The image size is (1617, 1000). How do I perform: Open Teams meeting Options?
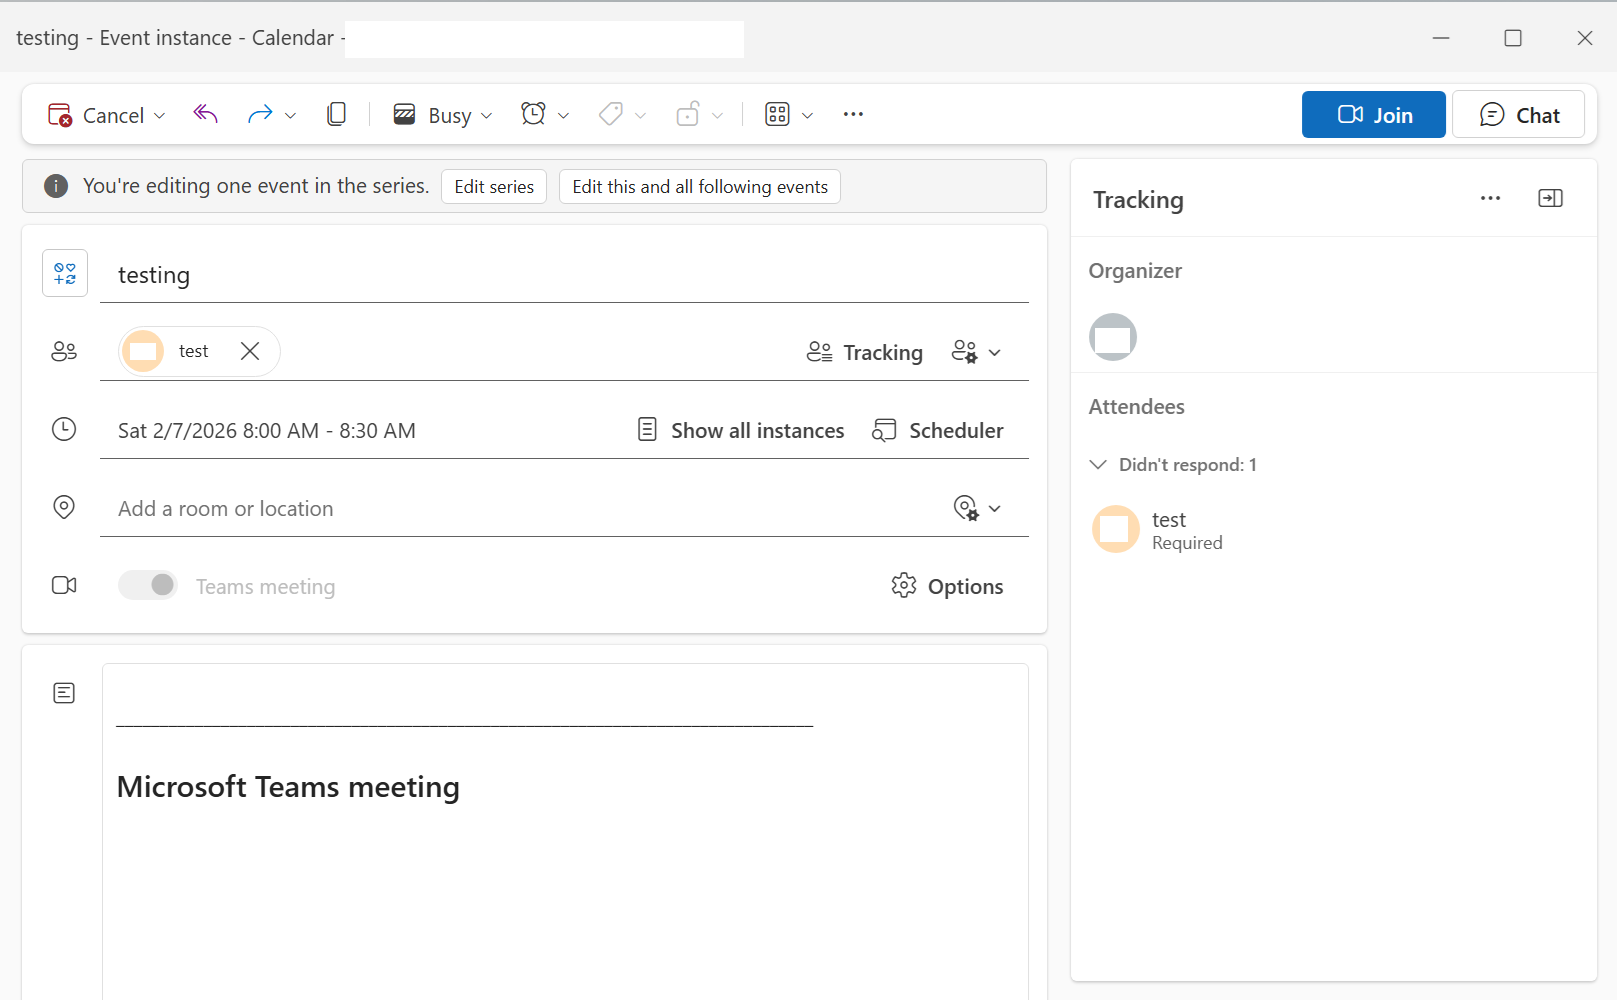947,586
